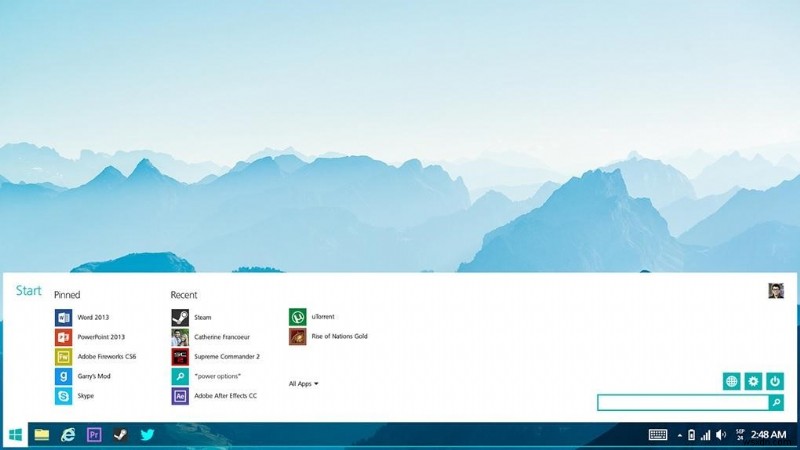Click the Adobe After Effects CC label
Screen dimensions: 800x450
click(226, 396)
